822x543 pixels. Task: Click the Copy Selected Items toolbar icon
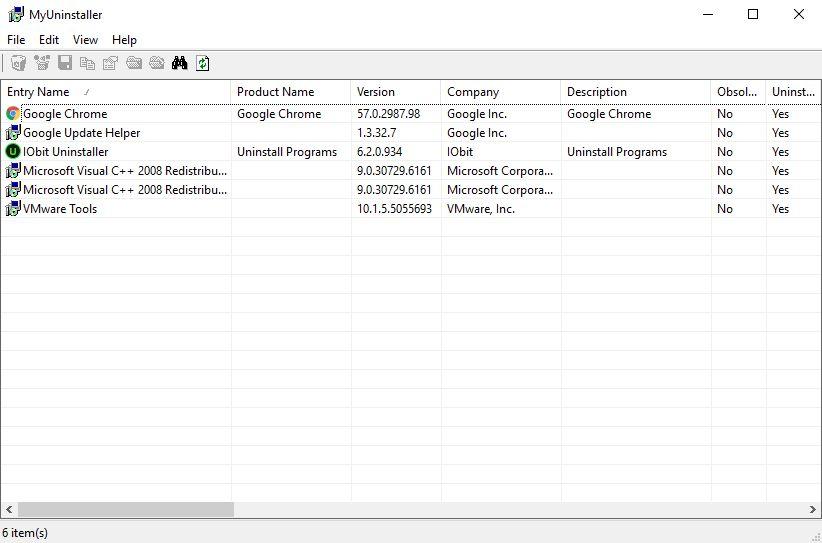pyautogui.click(x=88, y=63)
